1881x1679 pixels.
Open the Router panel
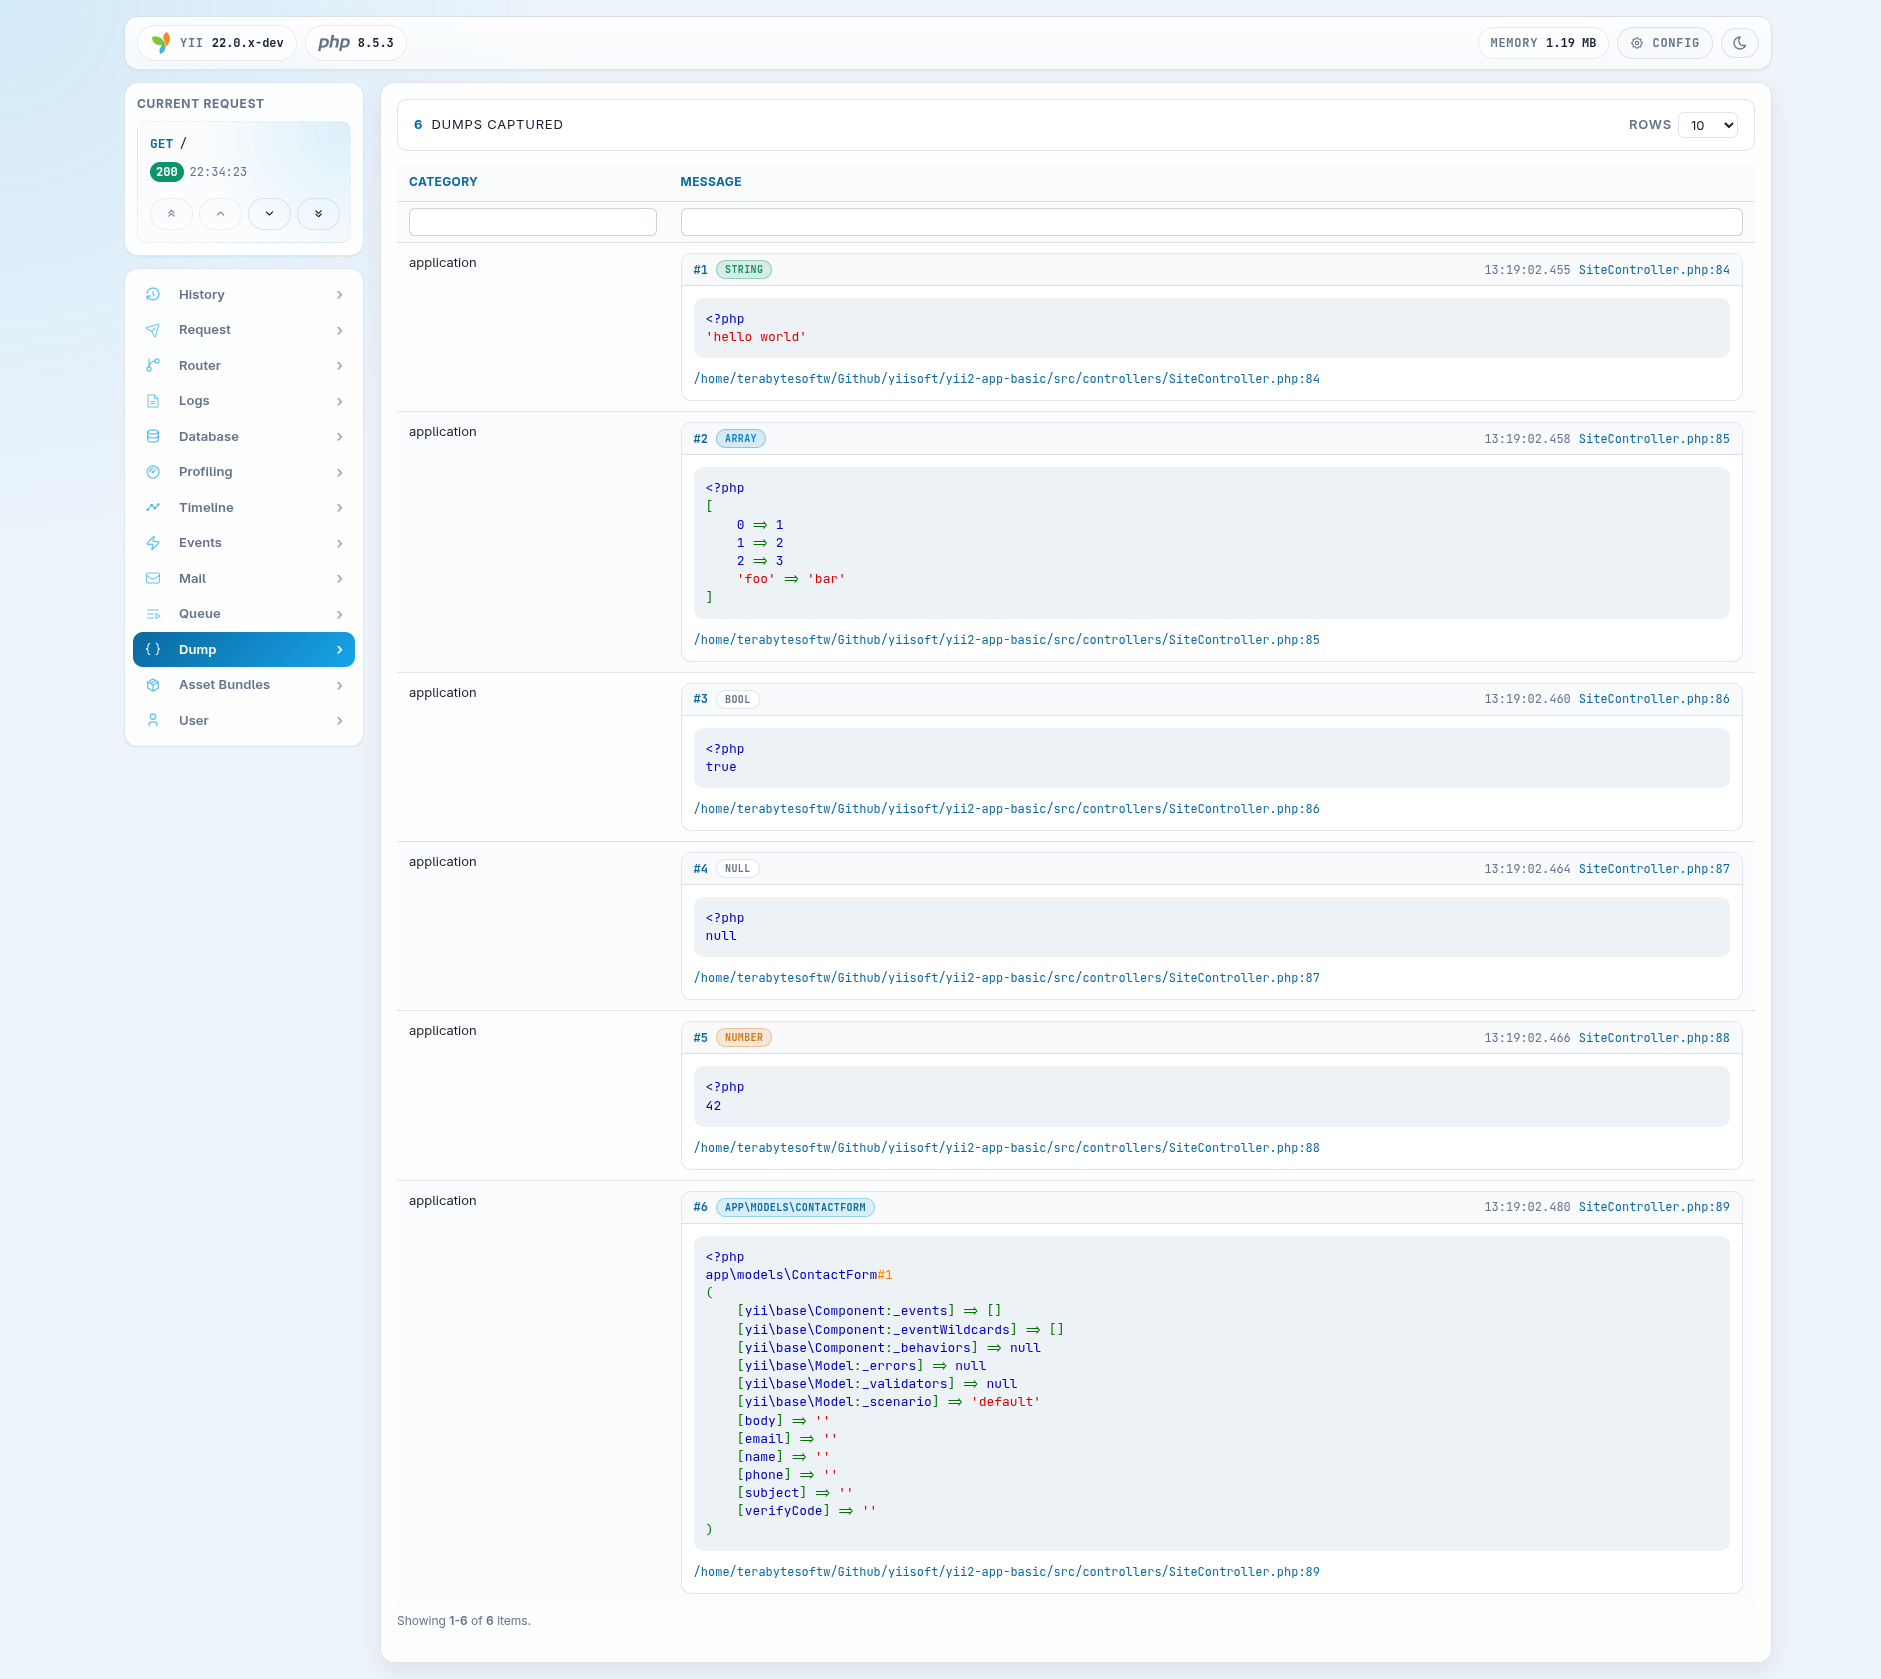click(x=244, y=365)
